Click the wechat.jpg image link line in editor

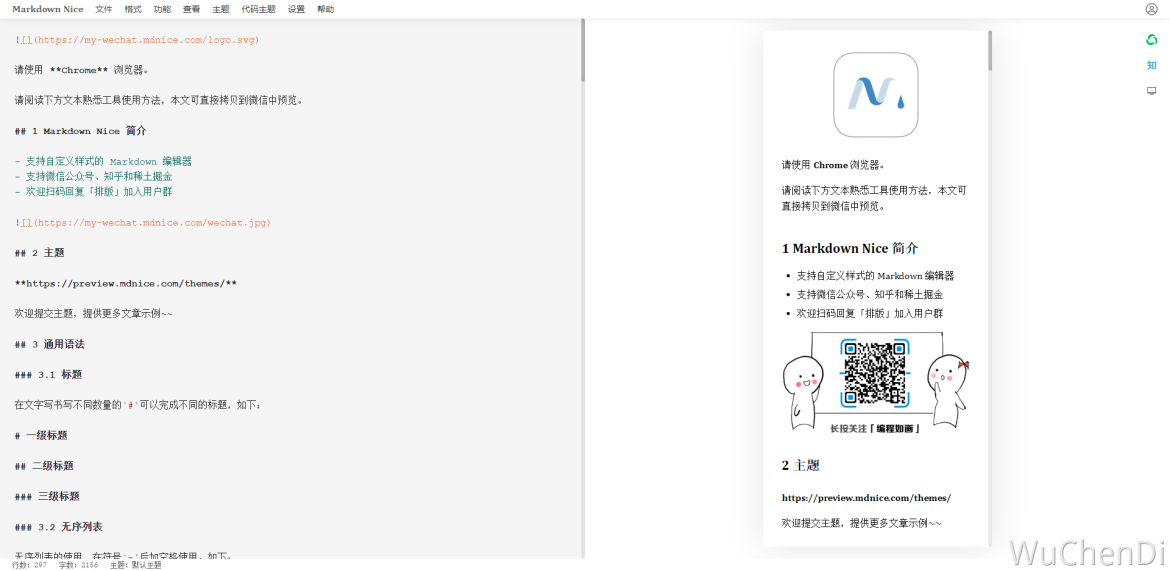(x=143, y=222)
